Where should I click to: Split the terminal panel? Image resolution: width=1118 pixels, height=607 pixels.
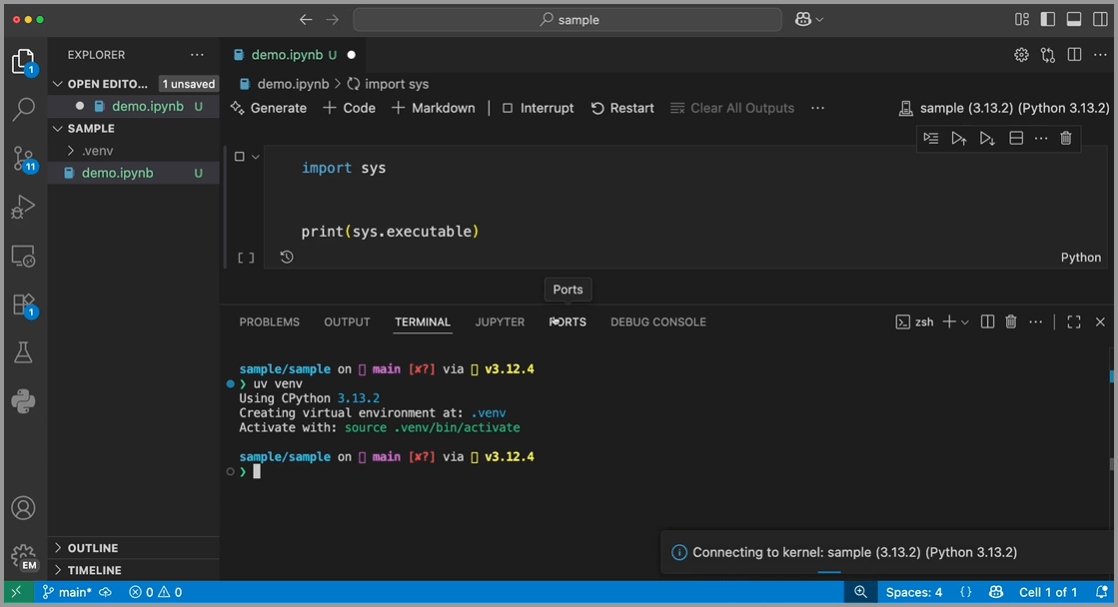[987, 322]
